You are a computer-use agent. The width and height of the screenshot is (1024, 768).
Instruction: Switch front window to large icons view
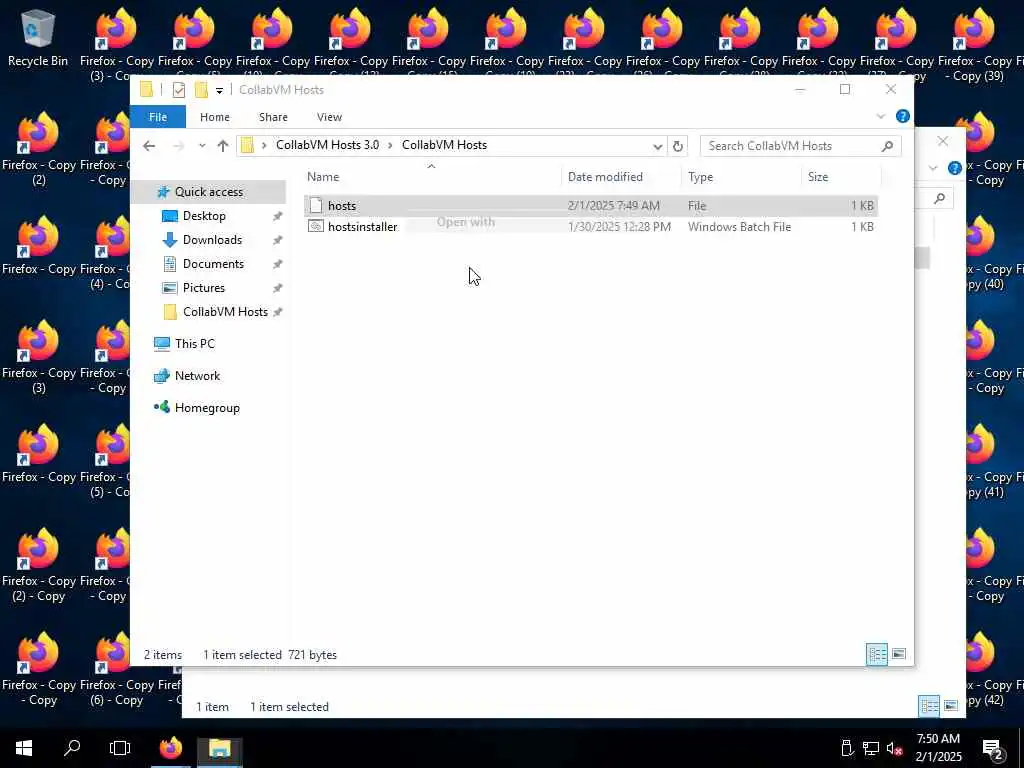click(x=899, y=654)
